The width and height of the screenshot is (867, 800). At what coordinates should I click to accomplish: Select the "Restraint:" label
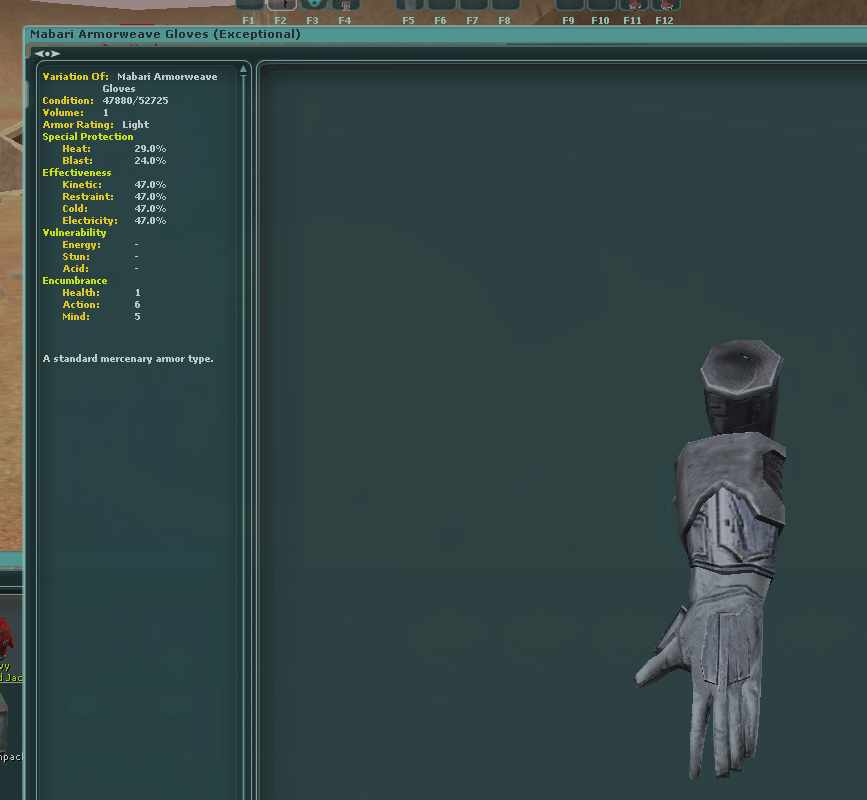[88, 197]
